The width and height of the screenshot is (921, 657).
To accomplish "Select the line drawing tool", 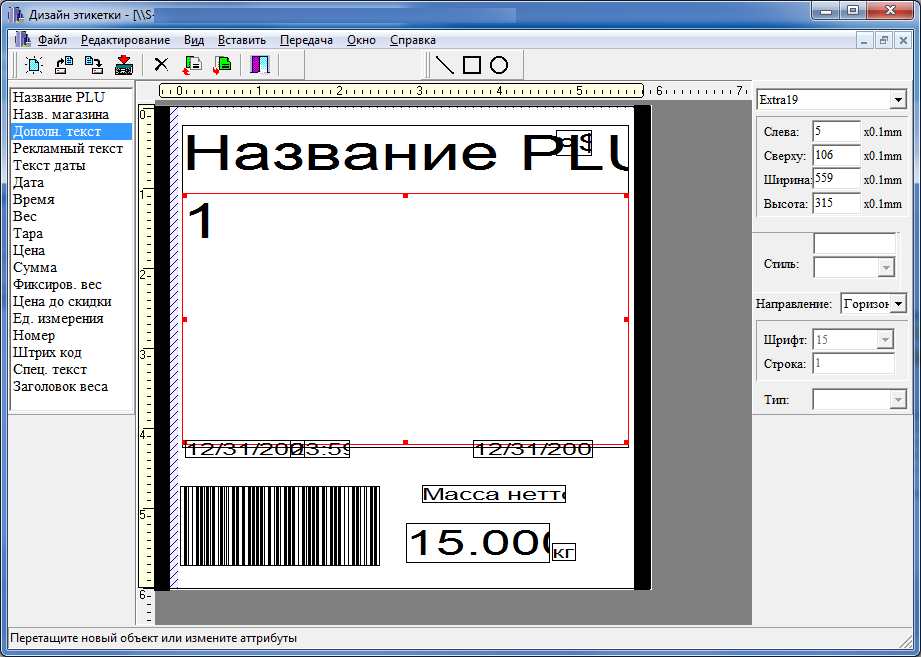I will [x=445, y=65].
